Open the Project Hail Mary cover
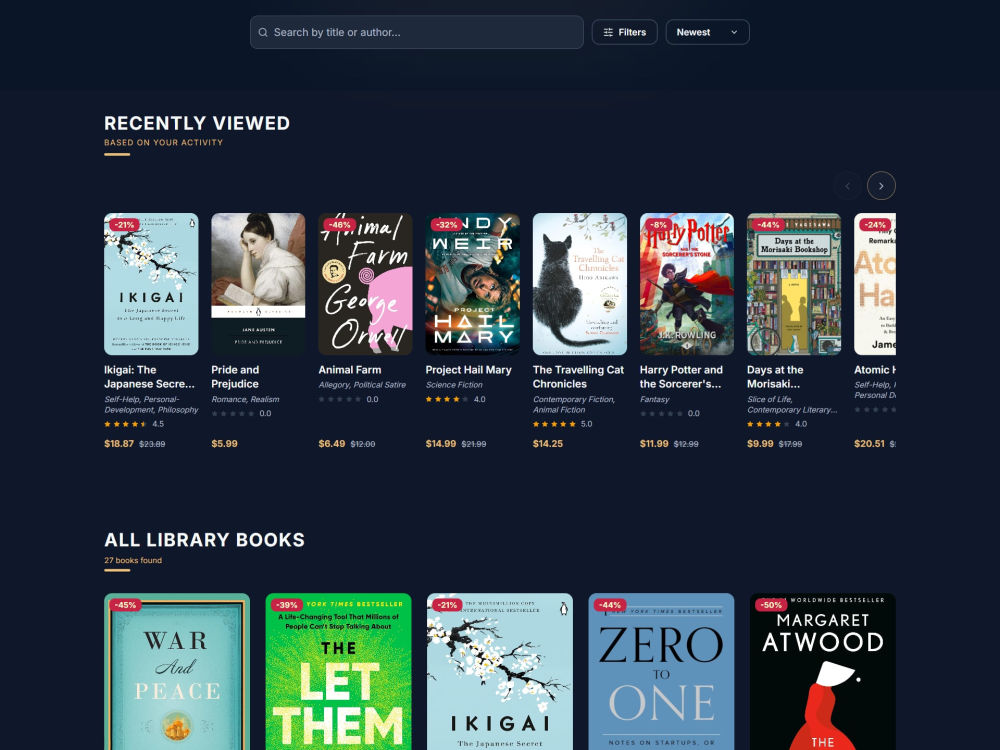 pyautogui.click(x=473, y=284)
